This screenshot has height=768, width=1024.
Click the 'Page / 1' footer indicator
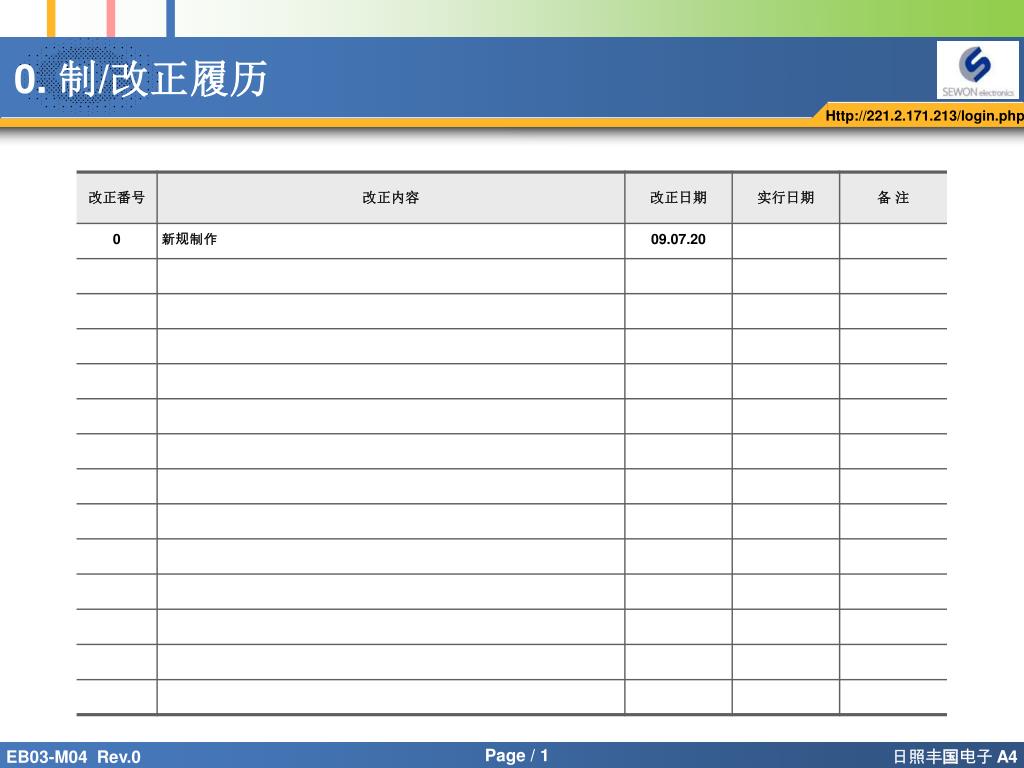click(516, 756)
